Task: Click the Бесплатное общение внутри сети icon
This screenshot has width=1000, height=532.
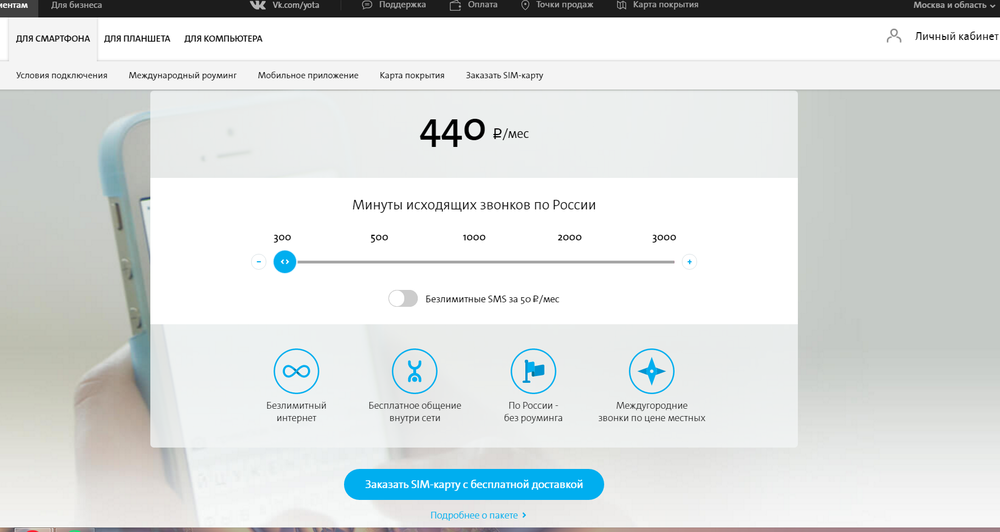Action: pyautogui.click(x=415, y=371)
